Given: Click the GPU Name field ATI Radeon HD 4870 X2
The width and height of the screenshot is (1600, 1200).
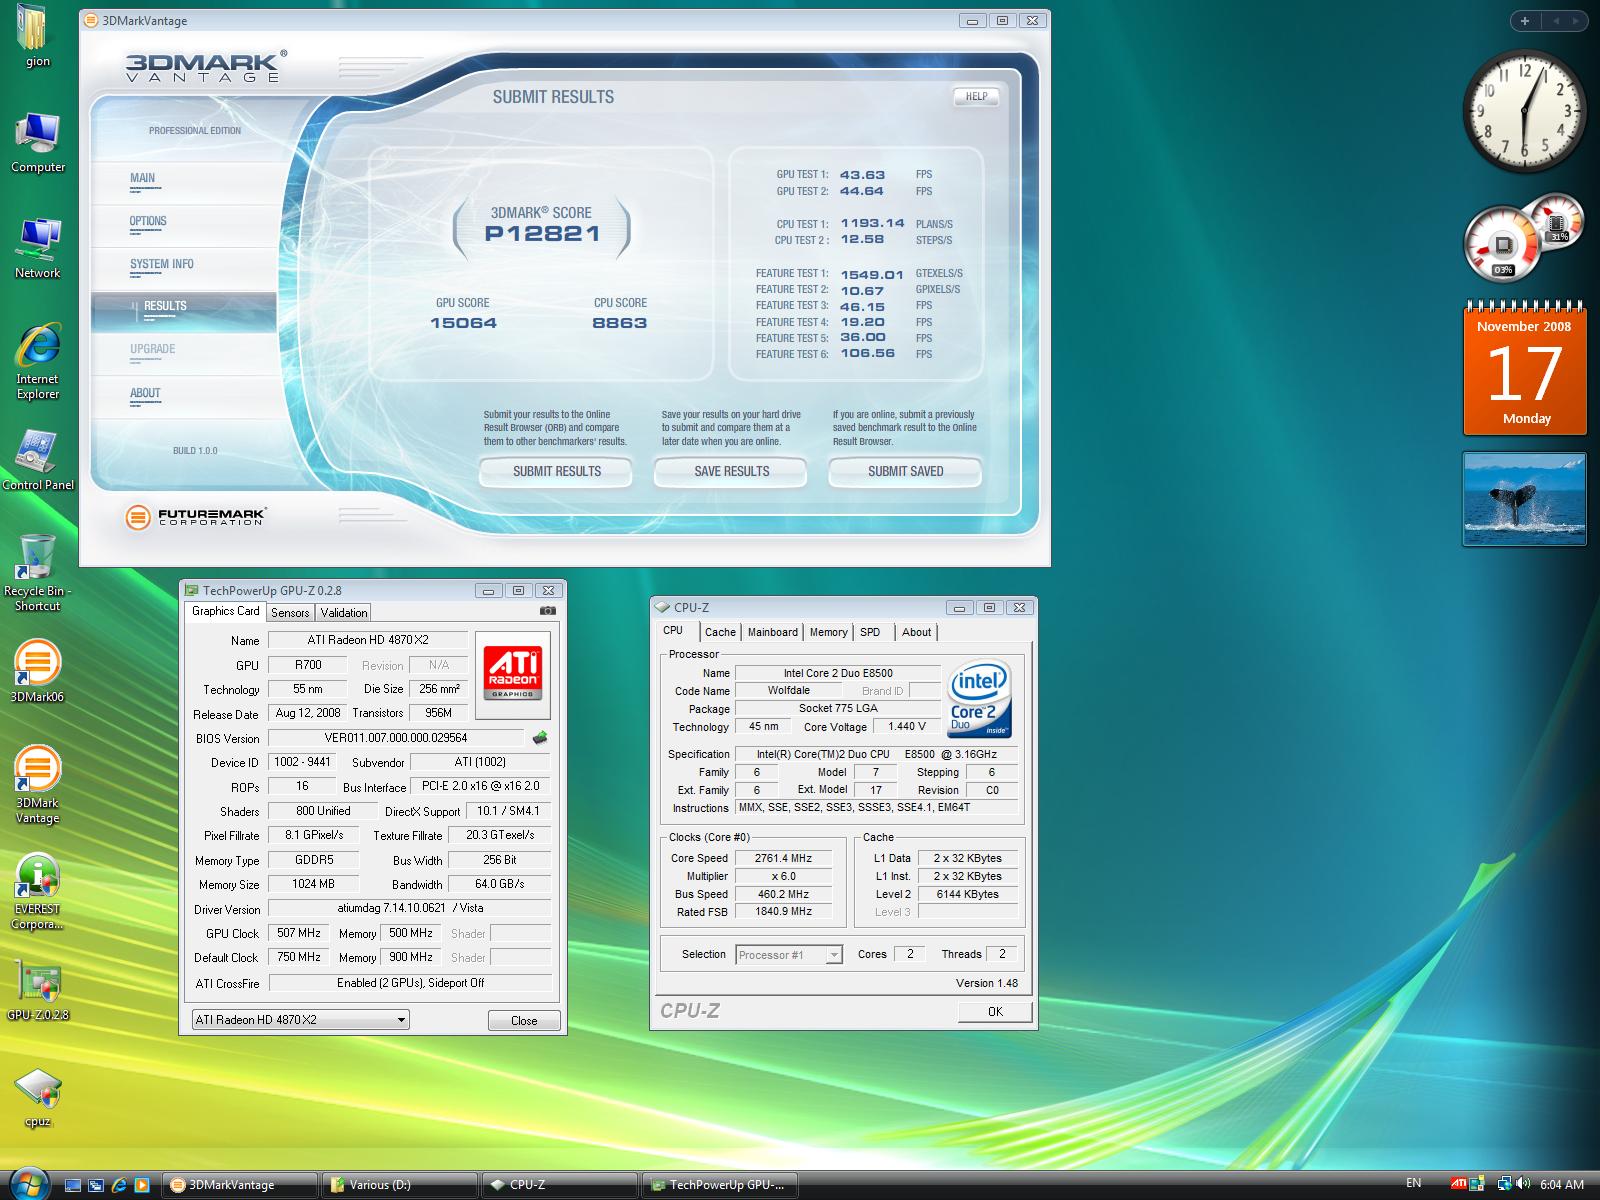Looking at the screenshot, I should click(368, 640).
